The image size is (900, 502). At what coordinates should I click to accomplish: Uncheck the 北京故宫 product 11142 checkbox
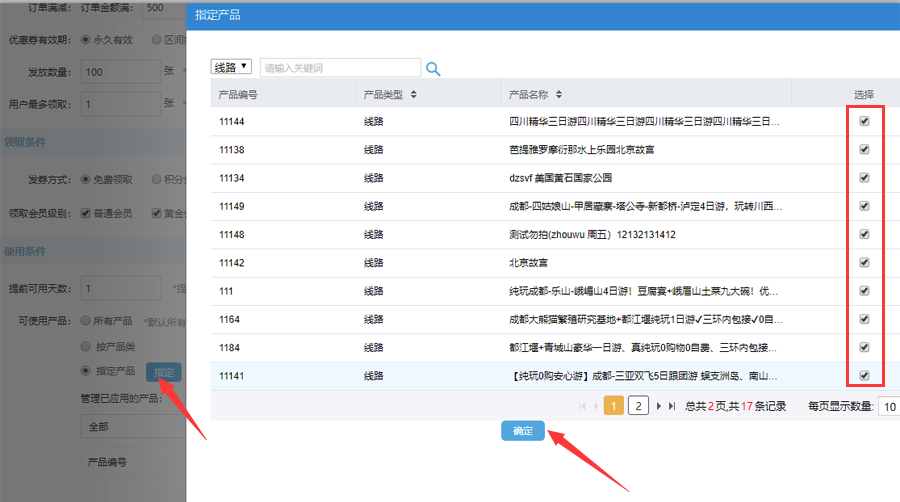tap(864, 263)
